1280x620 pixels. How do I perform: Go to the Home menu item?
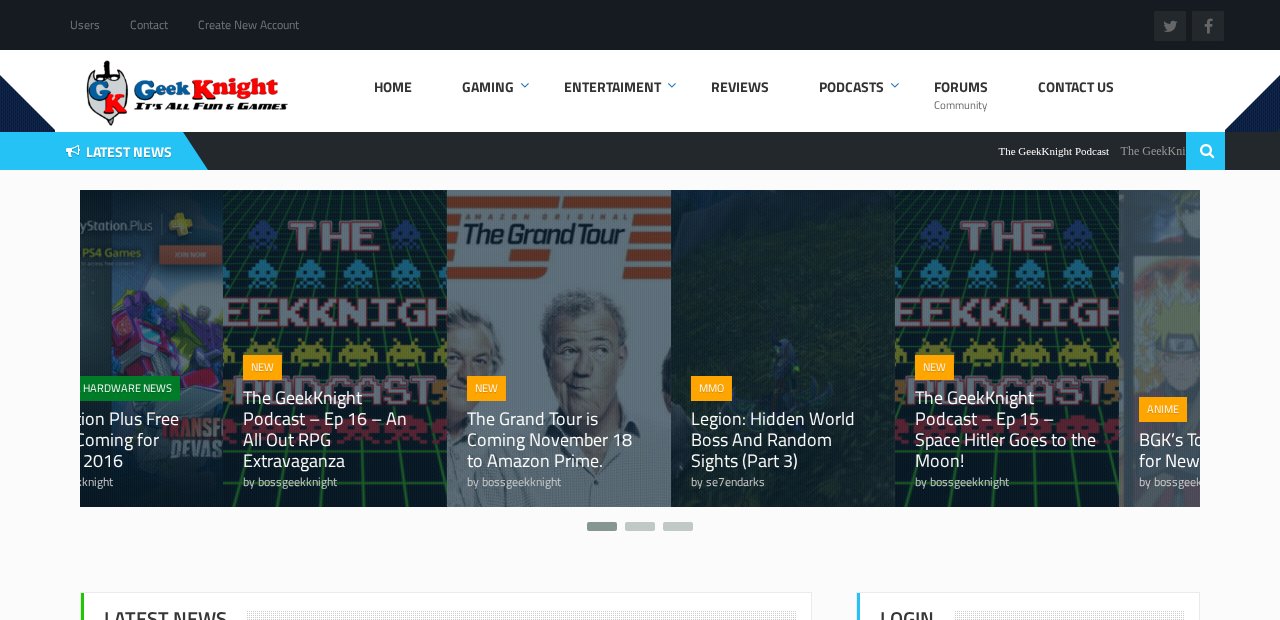(x=393, y=87)
